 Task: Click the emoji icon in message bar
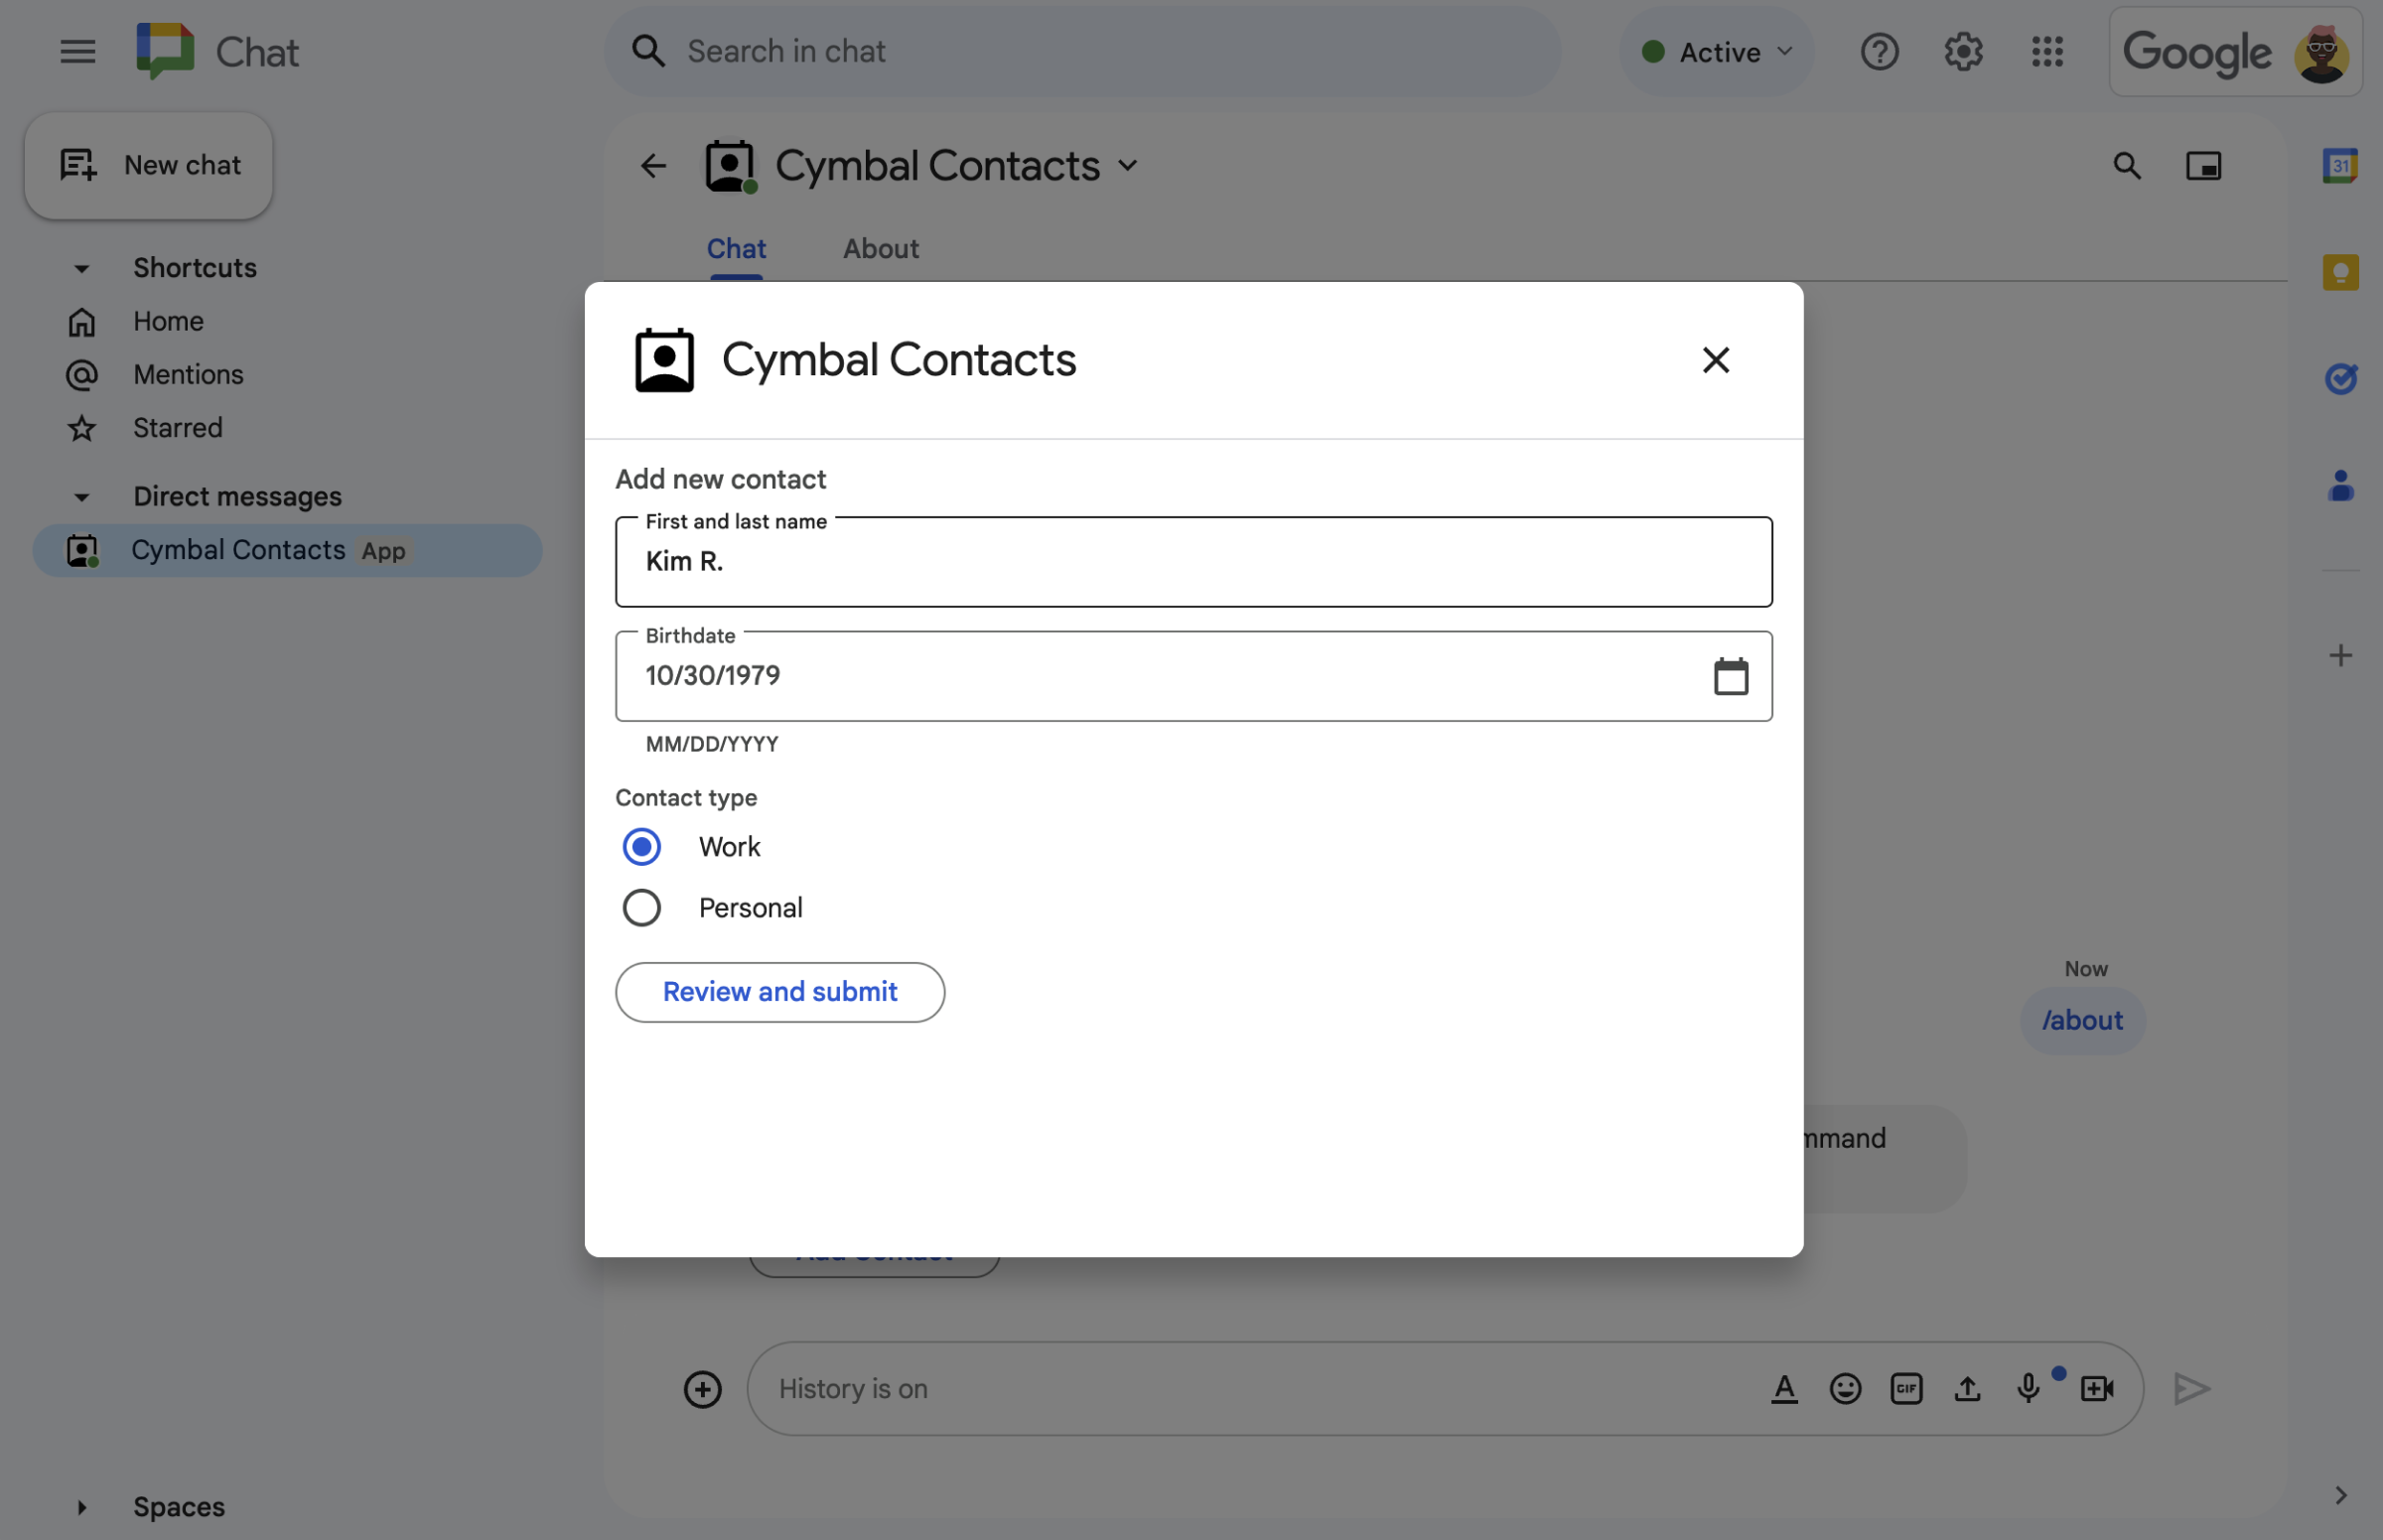point(1845,1389)
